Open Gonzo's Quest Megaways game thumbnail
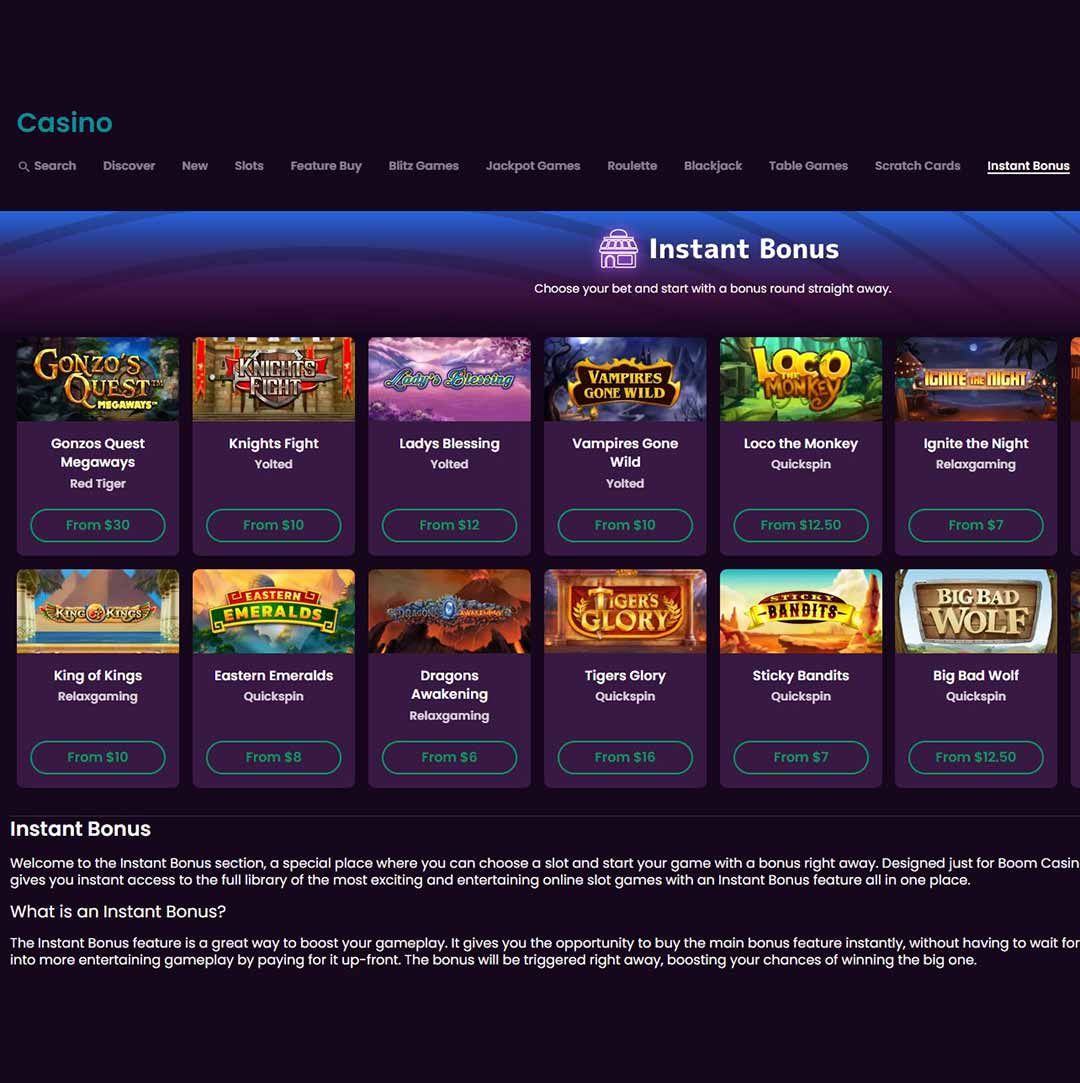 [97, 379]
